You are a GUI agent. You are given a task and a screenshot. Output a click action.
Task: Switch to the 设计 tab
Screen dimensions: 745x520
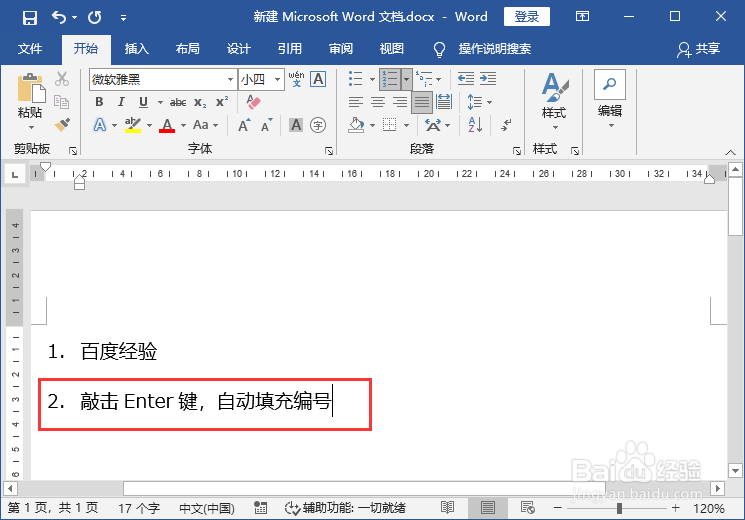239,48
